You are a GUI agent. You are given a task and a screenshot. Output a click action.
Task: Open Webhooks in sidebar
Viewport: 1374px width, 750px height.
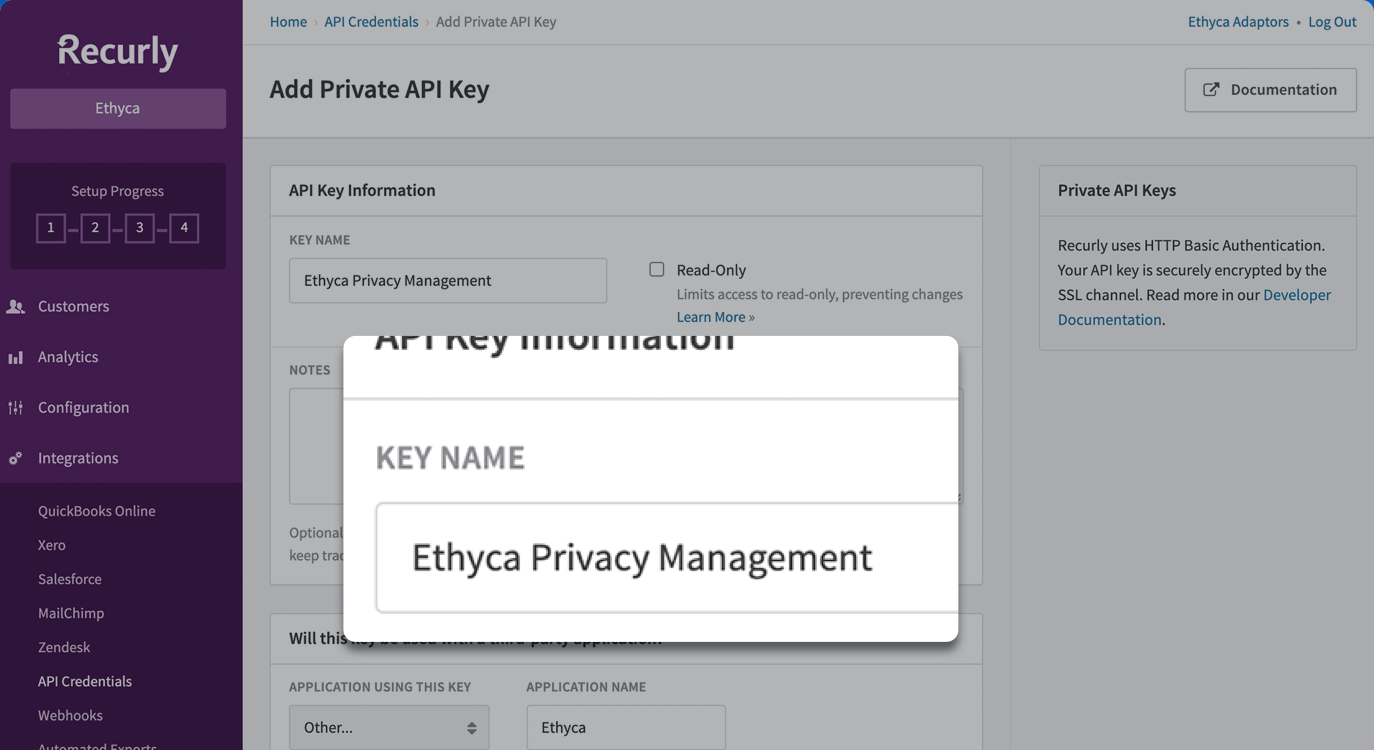(70, 715)
